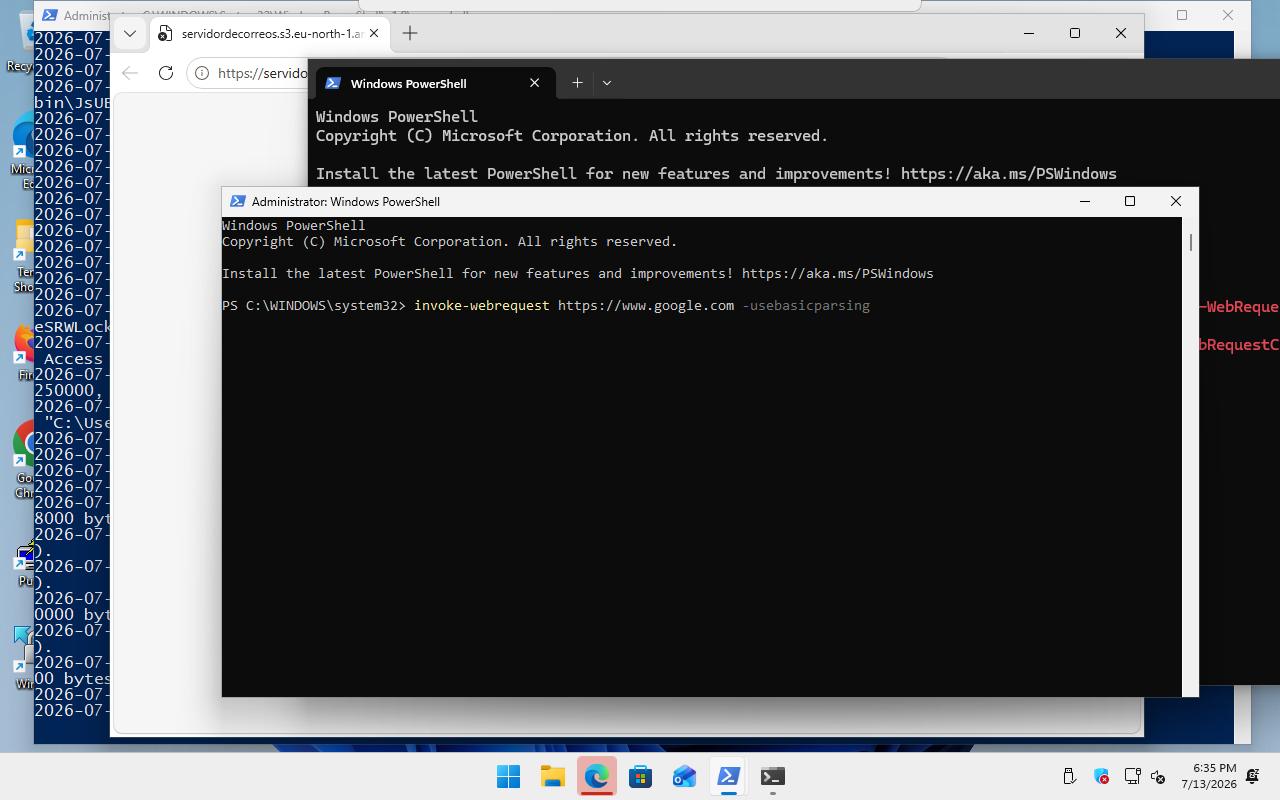Click the muted volume tray icon

(1159, 776)
